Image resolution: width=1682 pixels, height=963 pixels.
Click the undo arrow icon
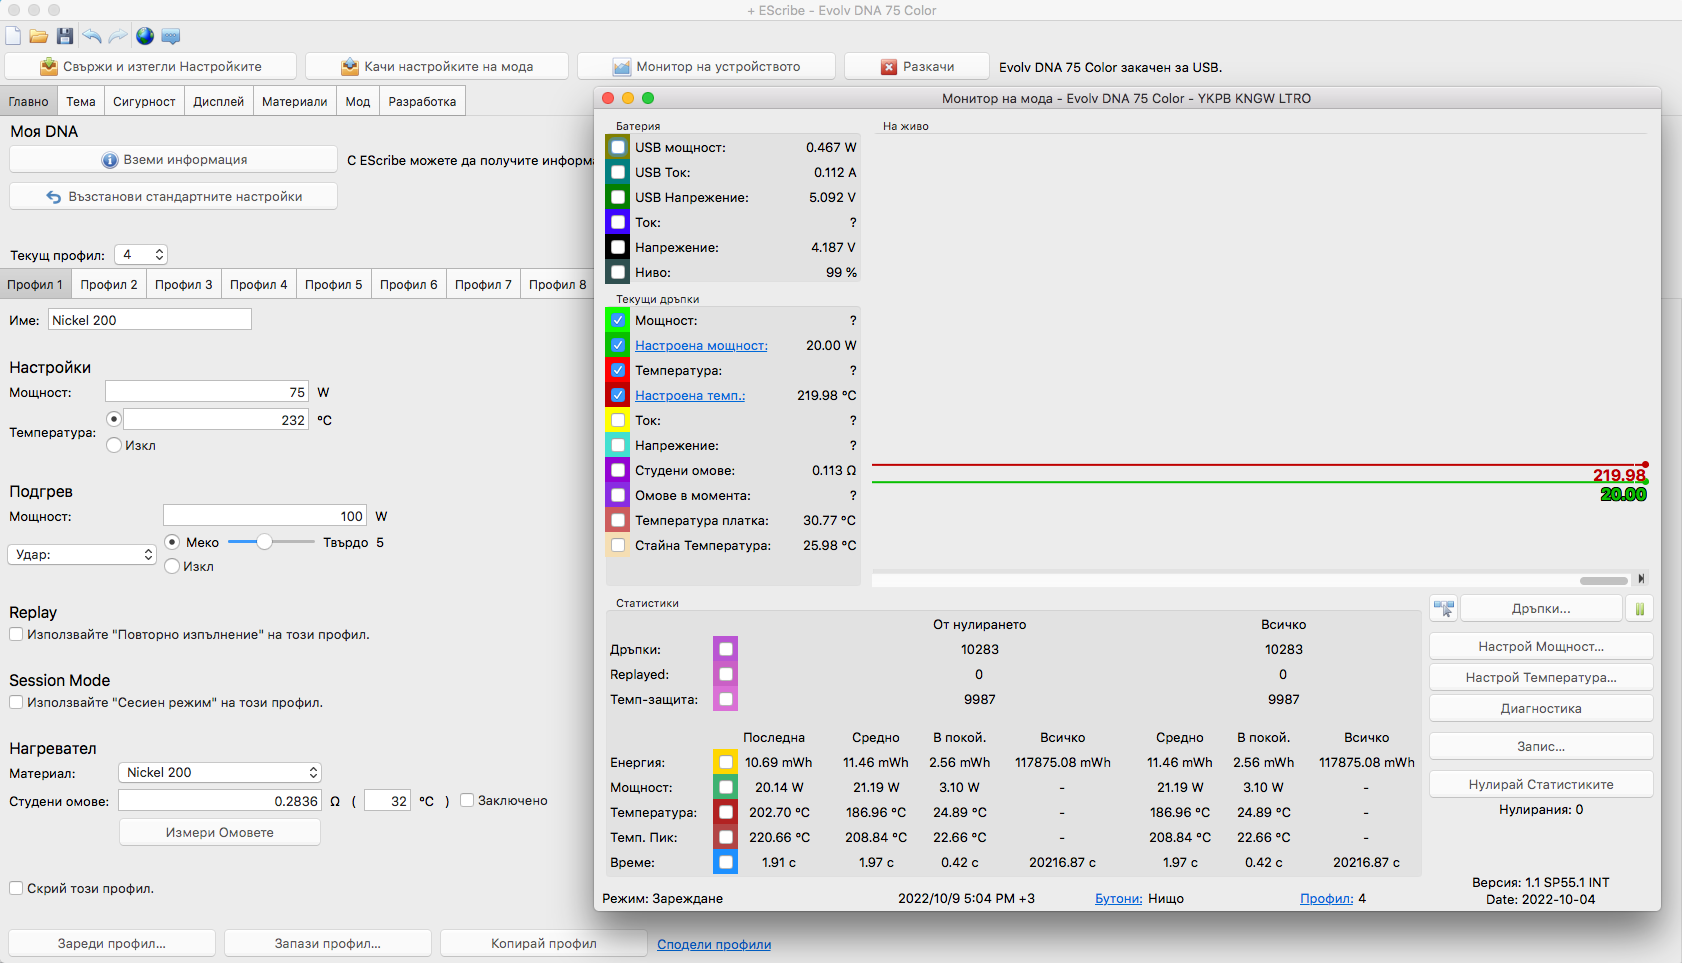coord(92,36)
